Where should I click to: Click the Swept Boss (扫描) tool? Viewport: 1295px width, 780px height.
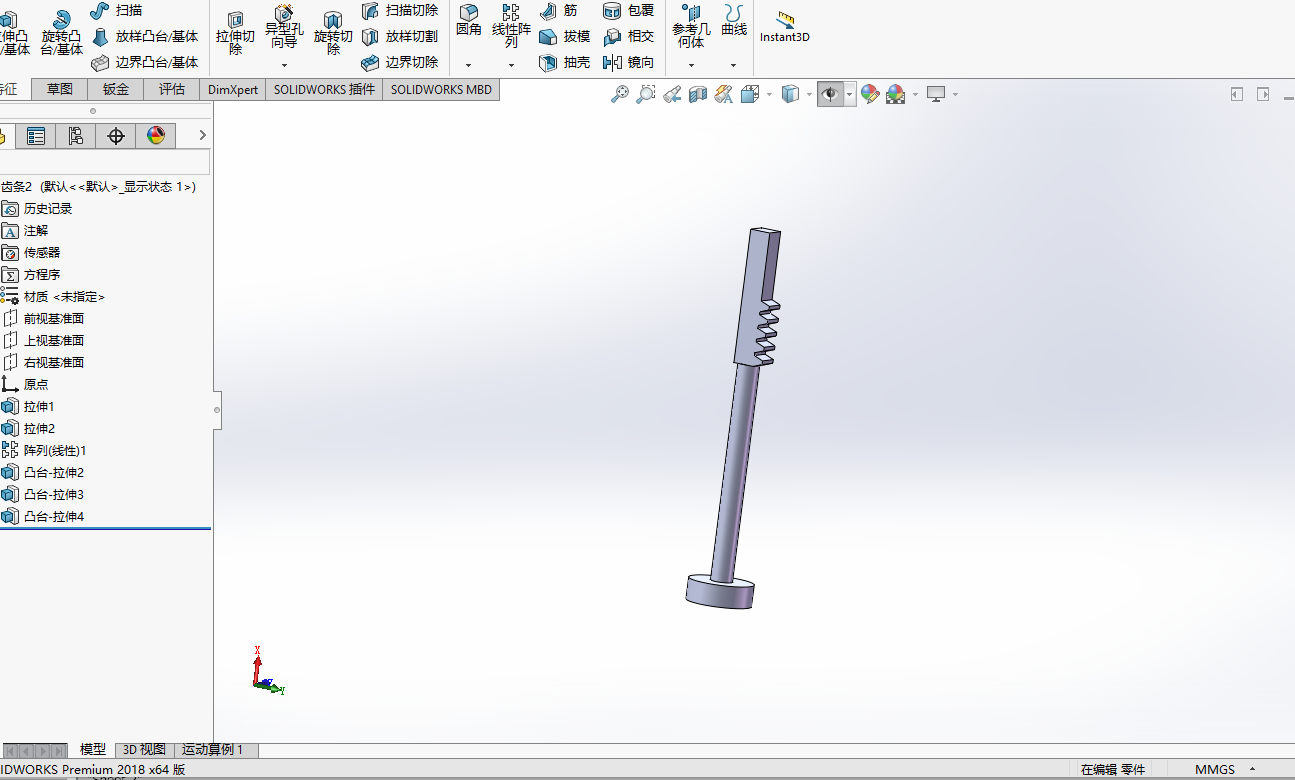(x=116, y=10)
